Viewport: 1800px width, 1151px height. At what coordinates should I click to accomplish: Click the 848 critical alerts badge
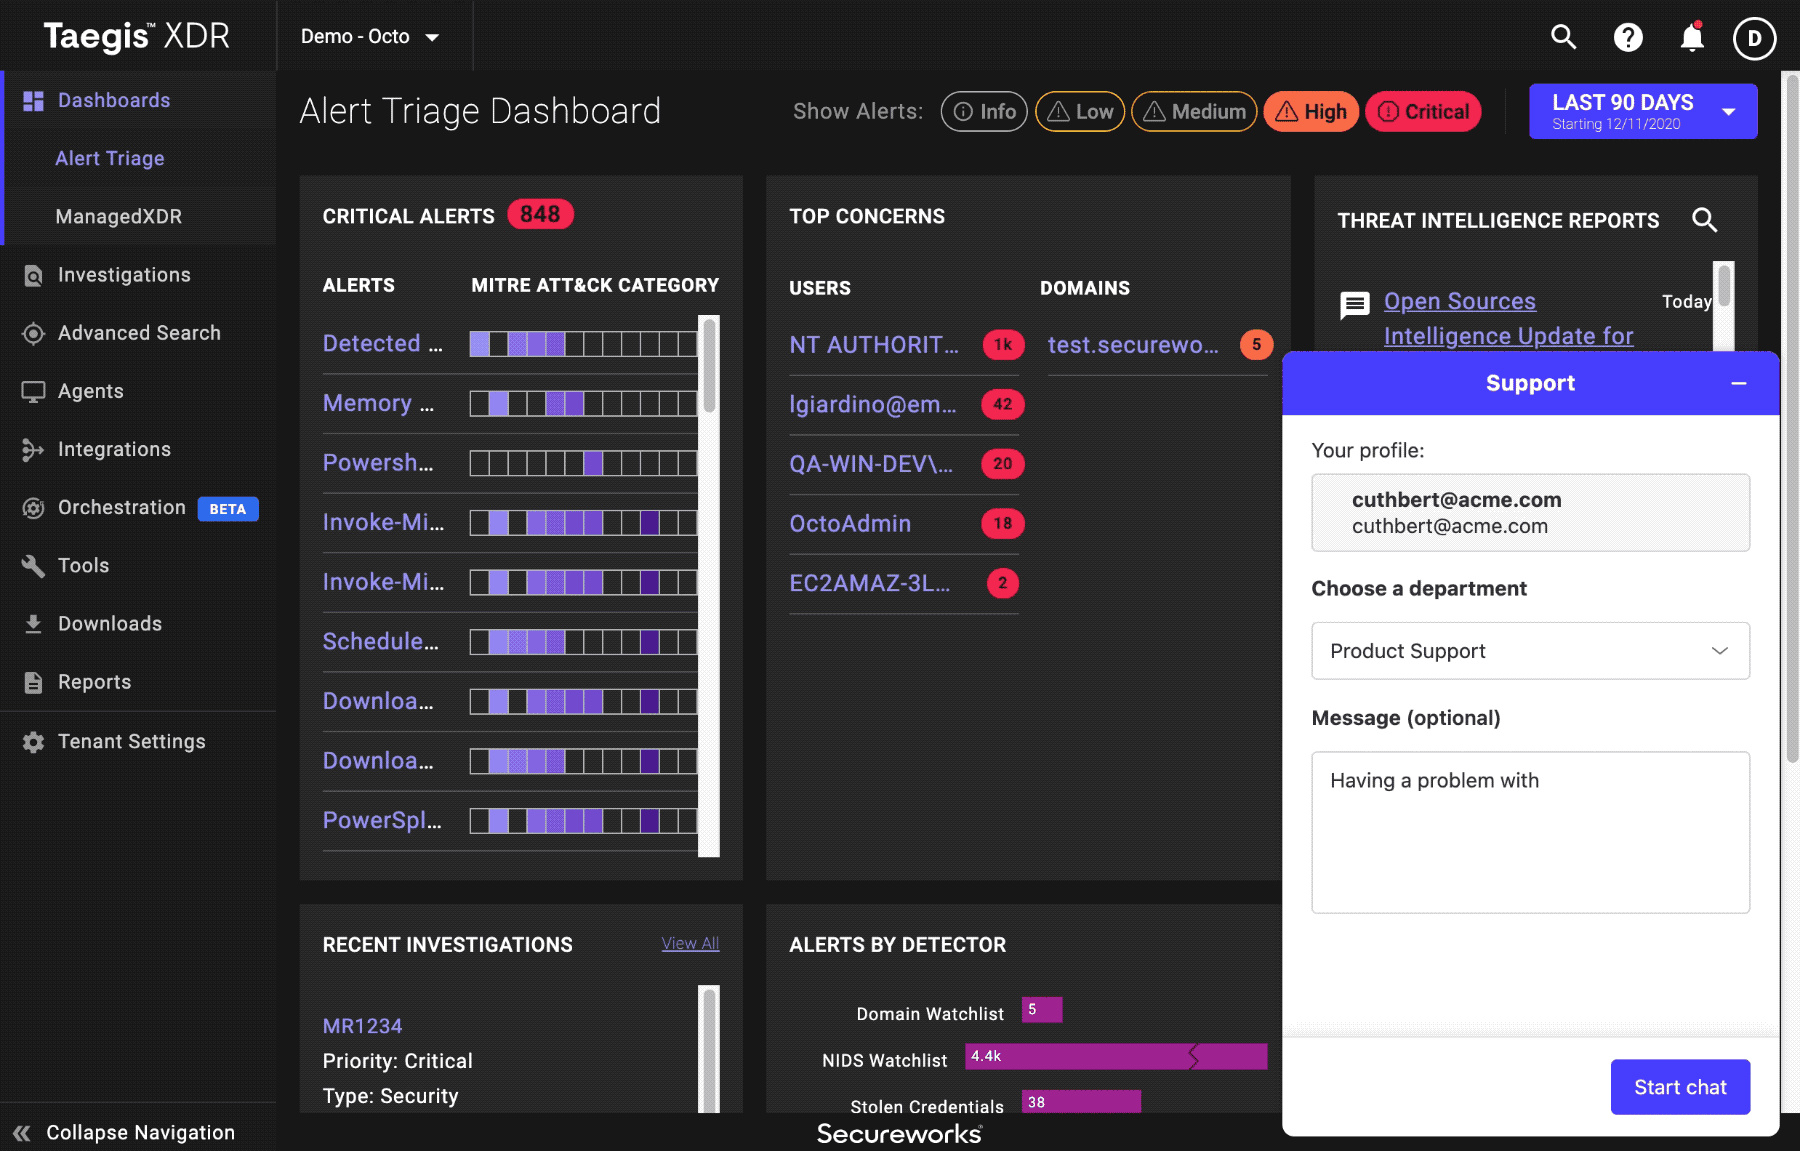[540, 214]
